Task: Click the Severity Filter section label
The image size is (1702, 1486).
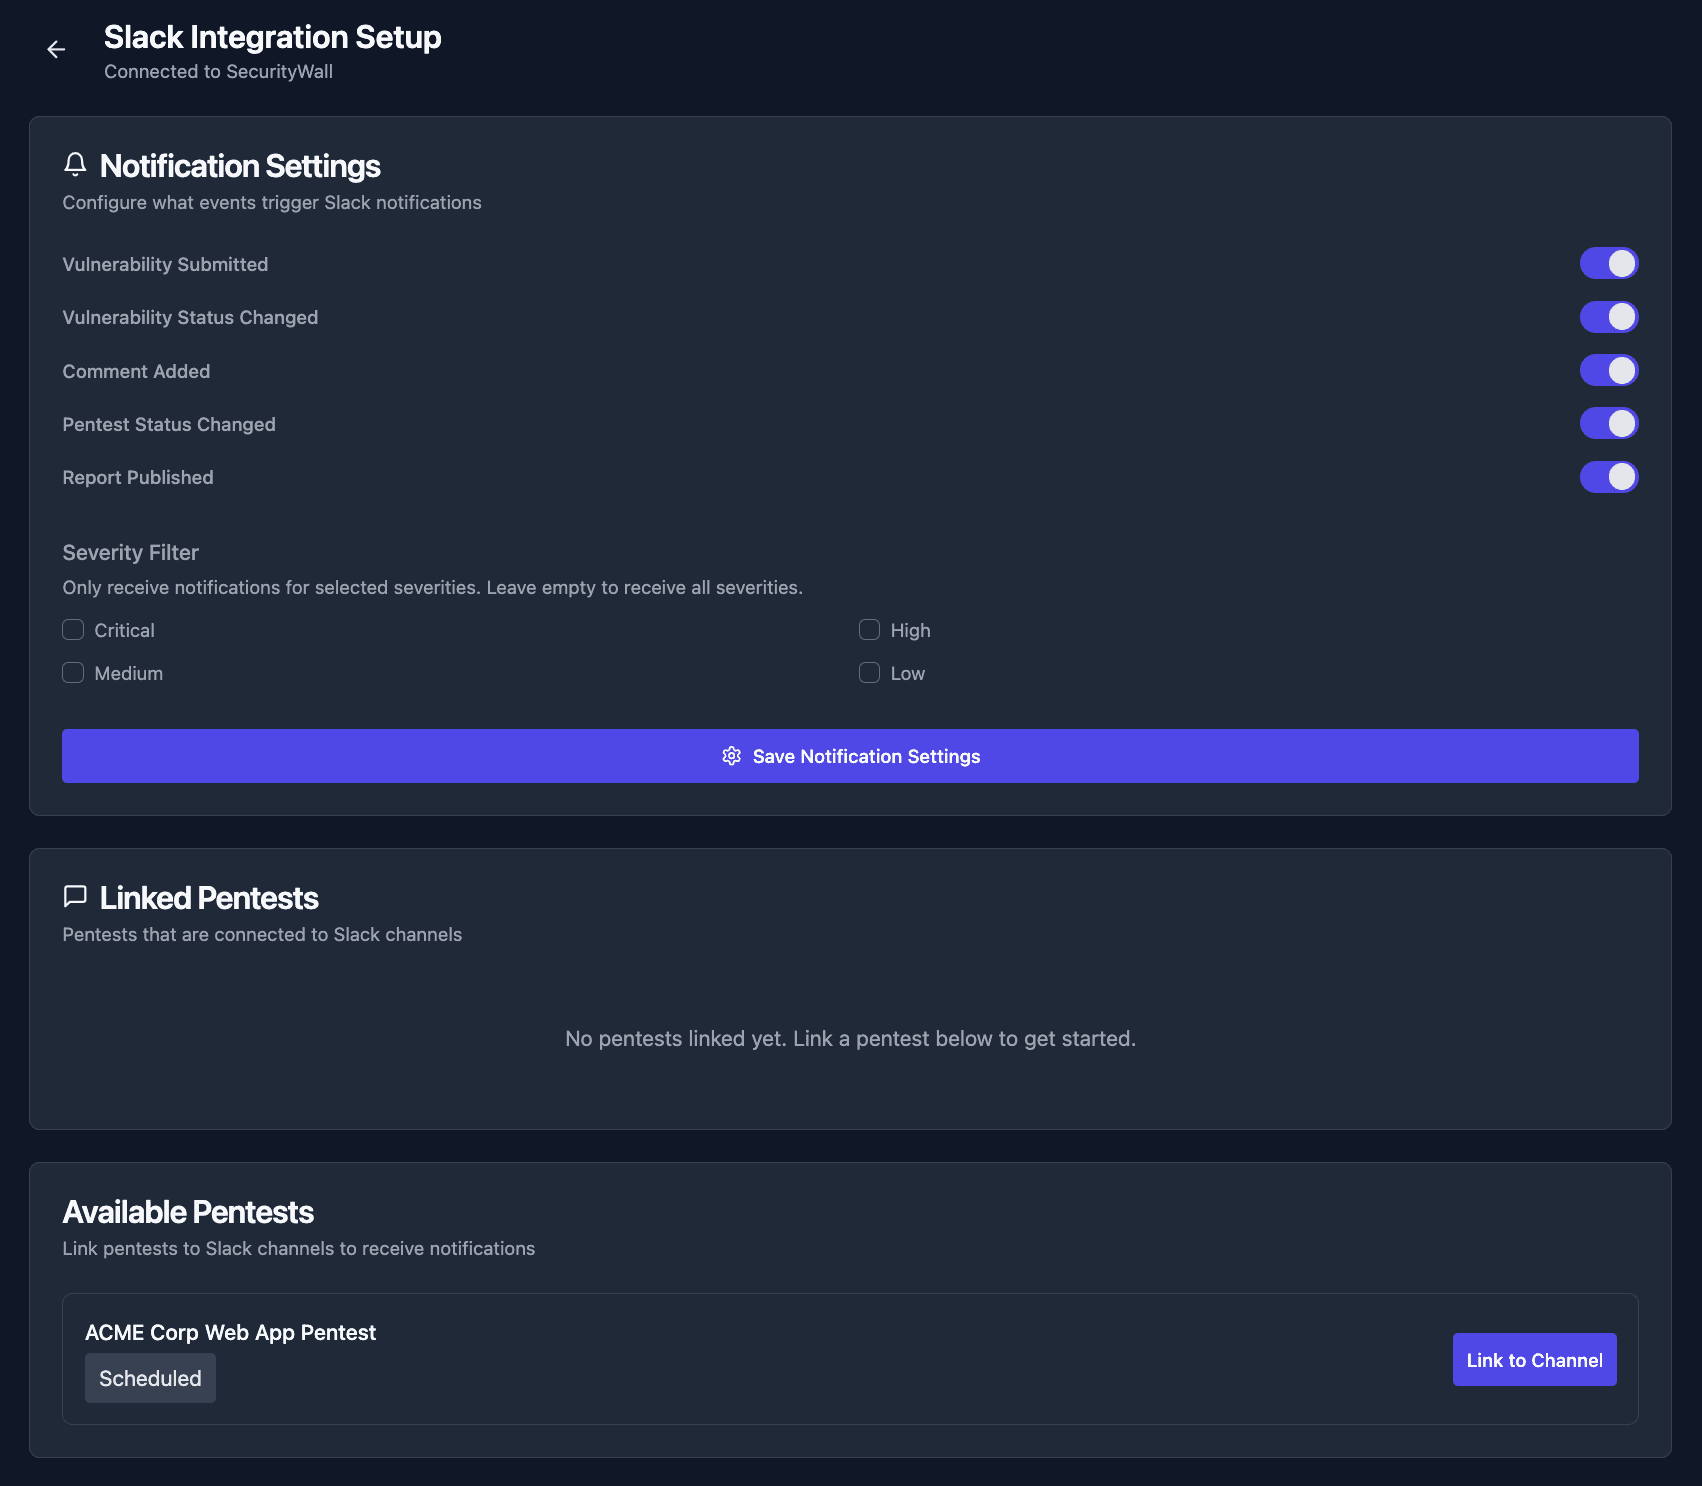Action: tap(130, 551)
